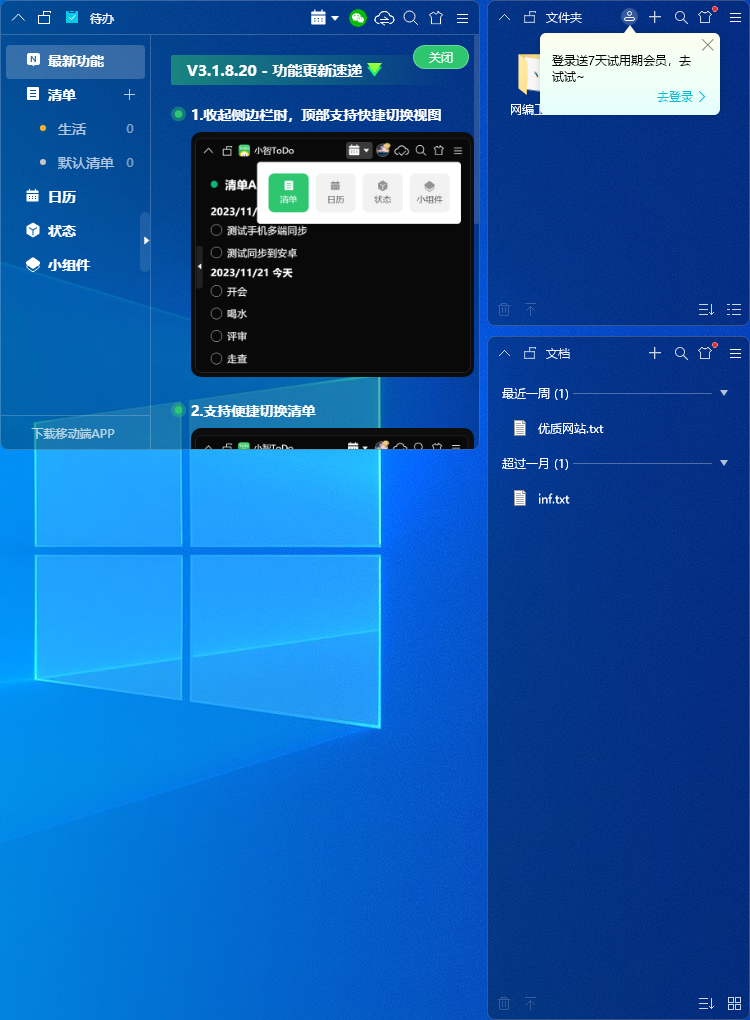Search within the 文件夹 widget
The height and width of the screenshot is (1020, 750).
pos(681,18)
